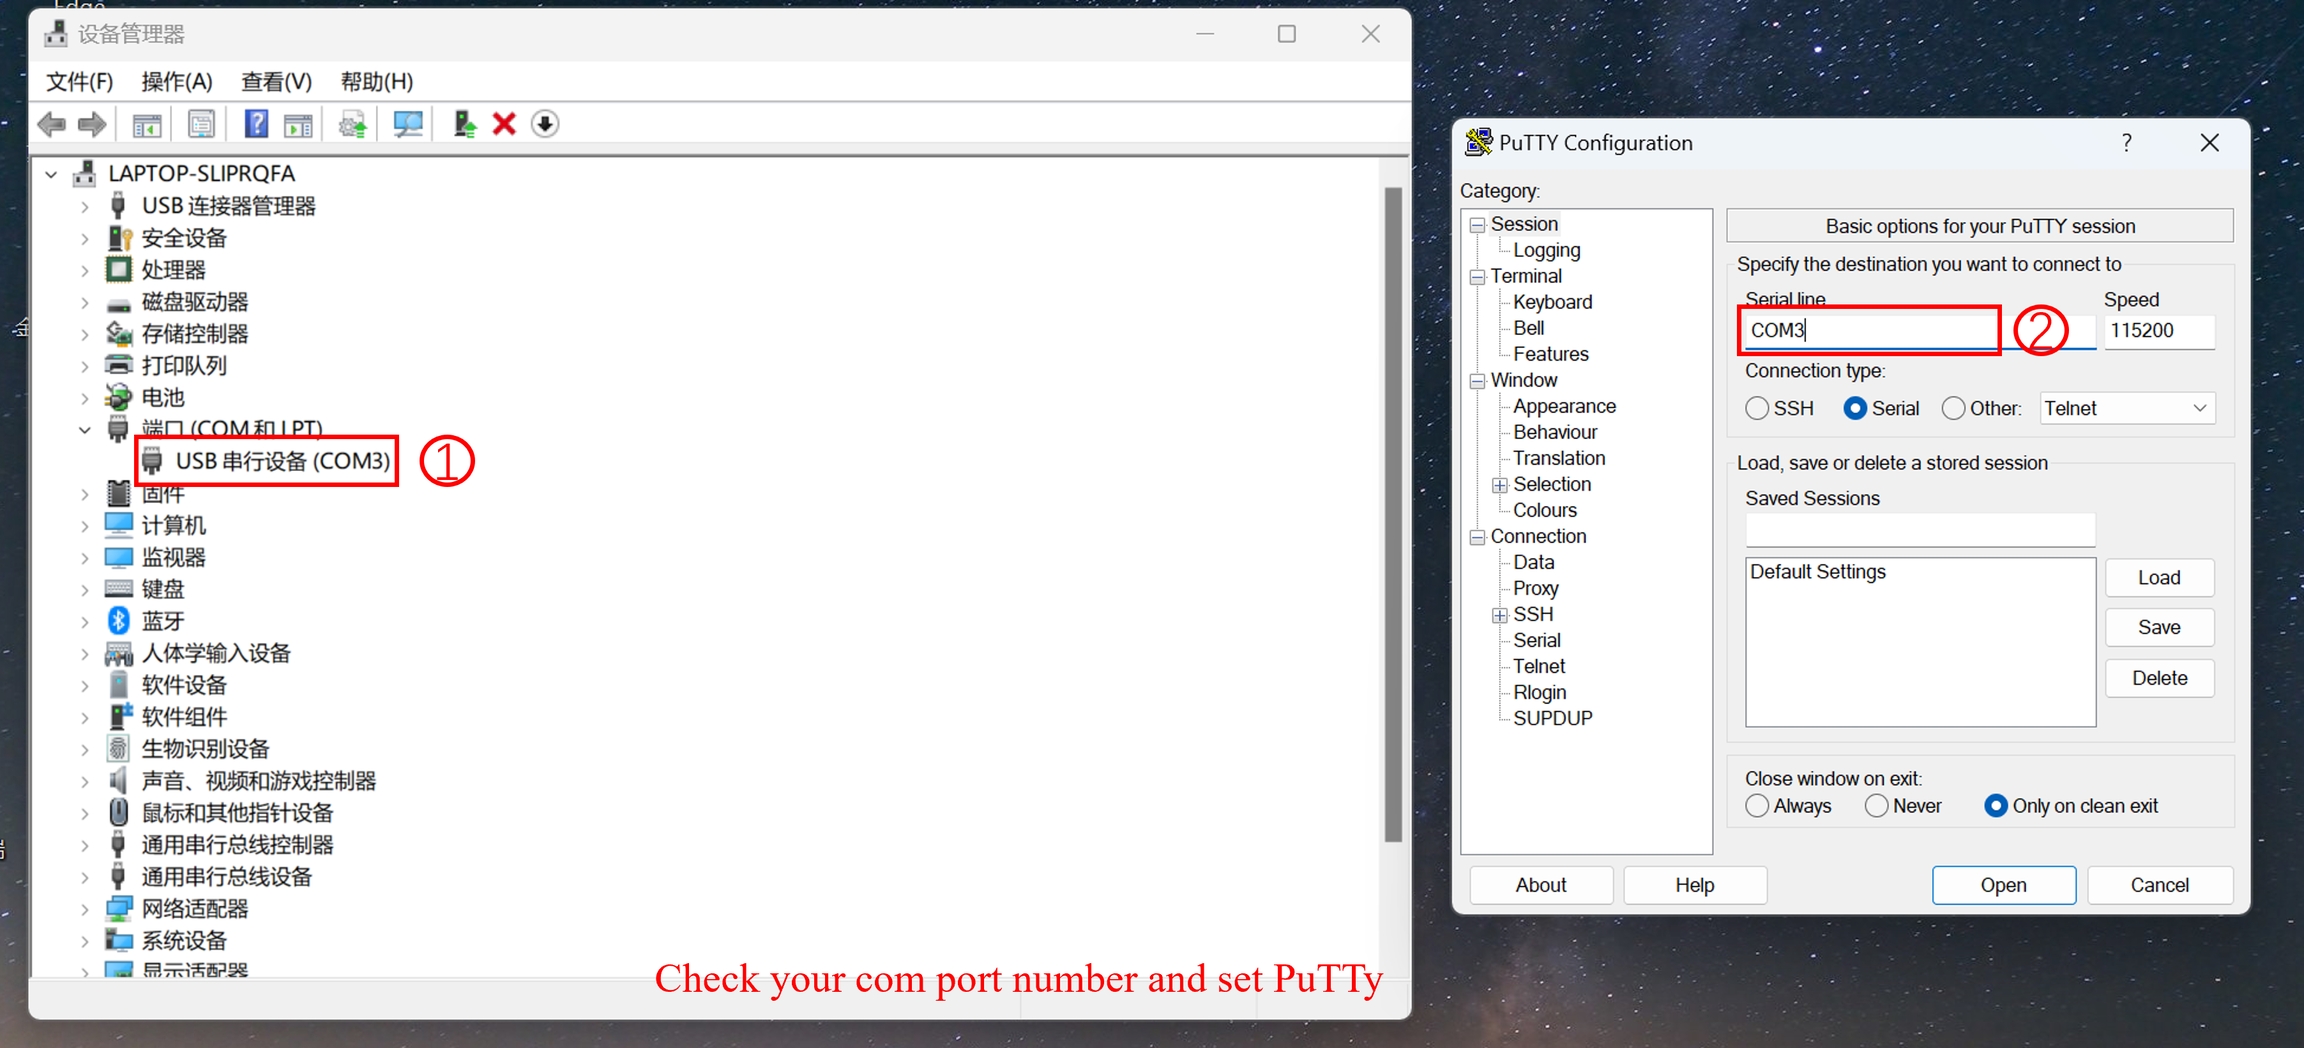Click the Bluetooth icon beside 蓝牙
This screenshot has width=2304, height=1048.
(119, 621)
